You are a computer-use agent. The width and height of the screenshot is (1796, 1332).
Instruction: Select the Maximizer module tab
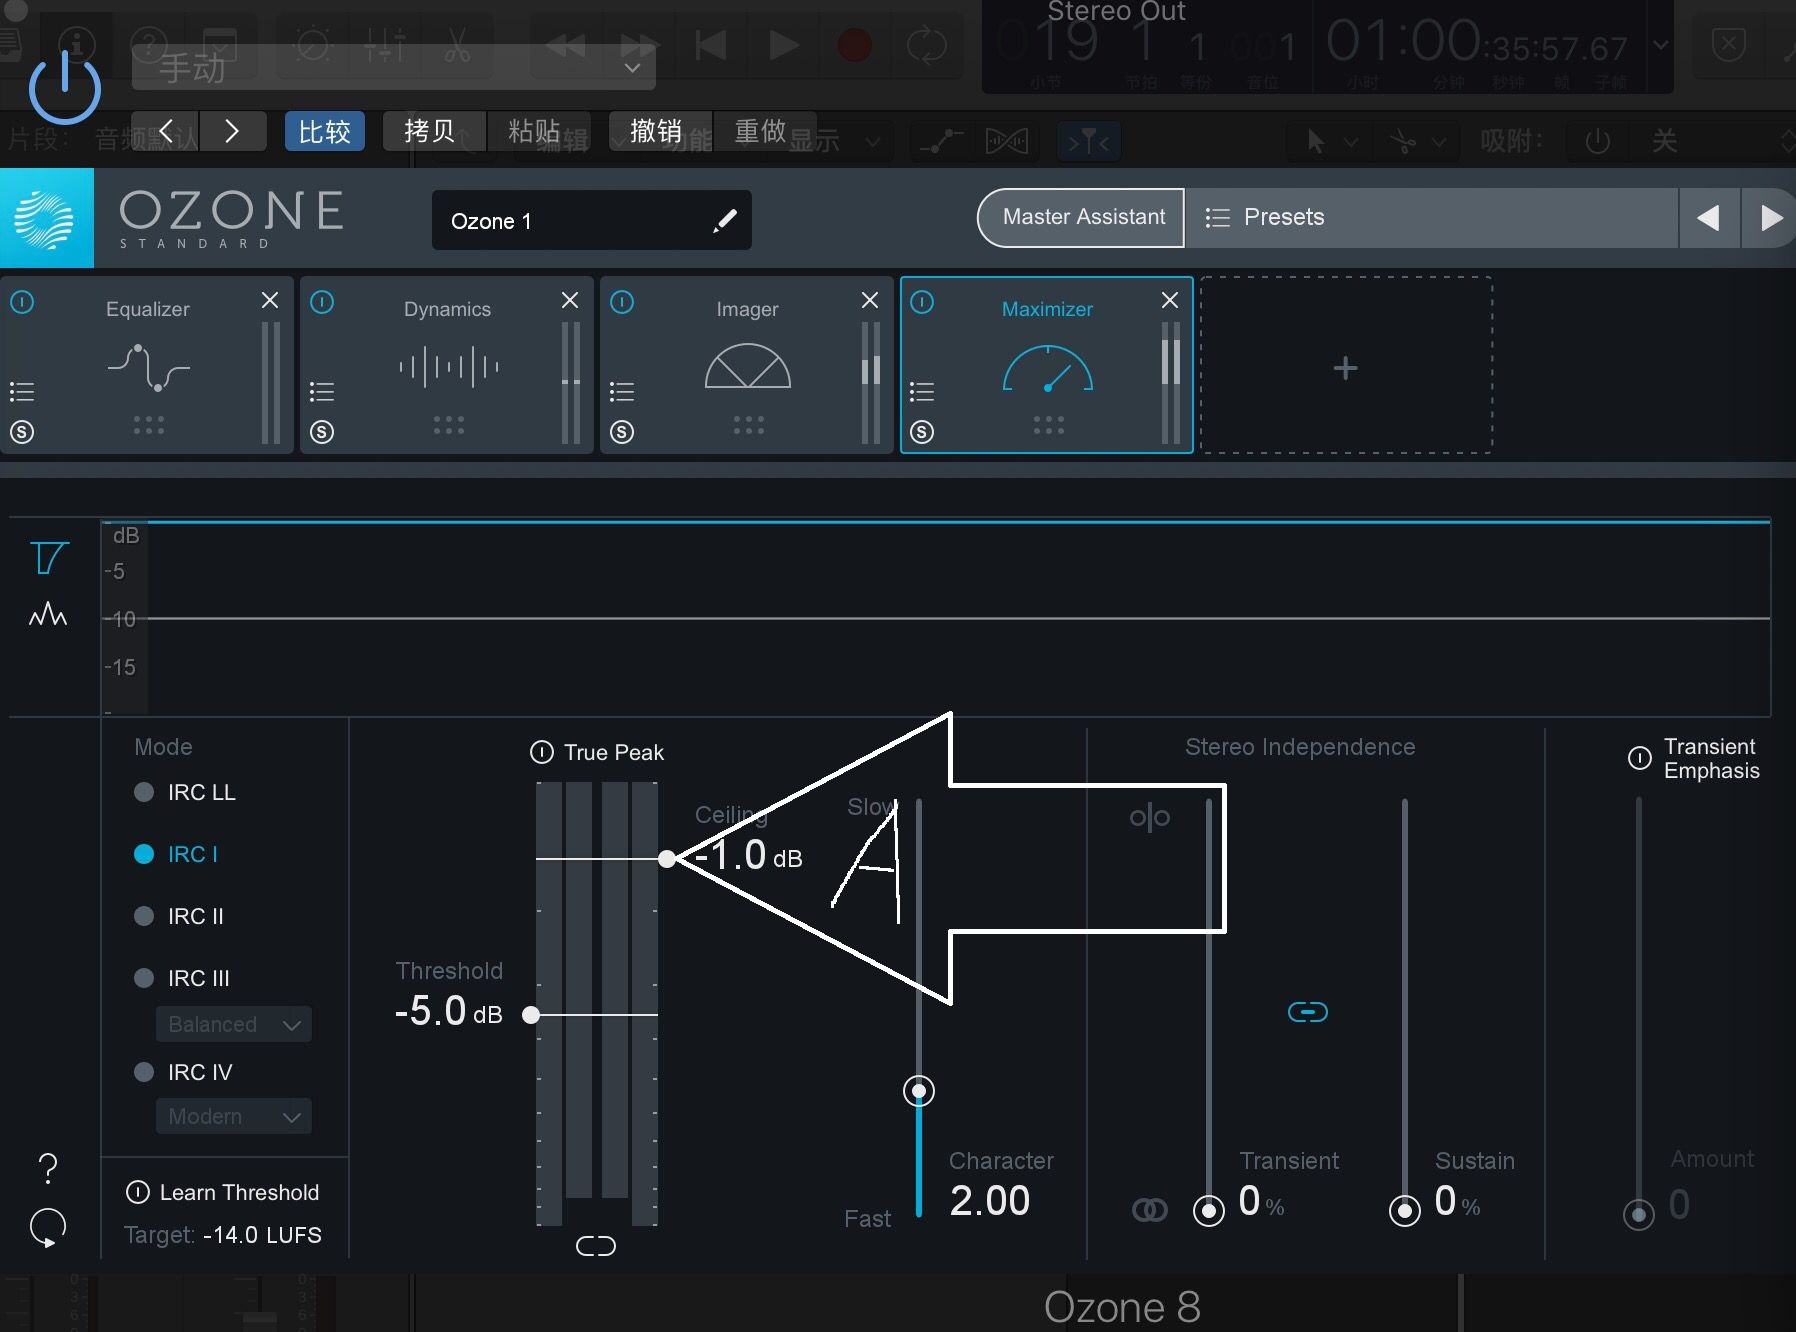1047,365
